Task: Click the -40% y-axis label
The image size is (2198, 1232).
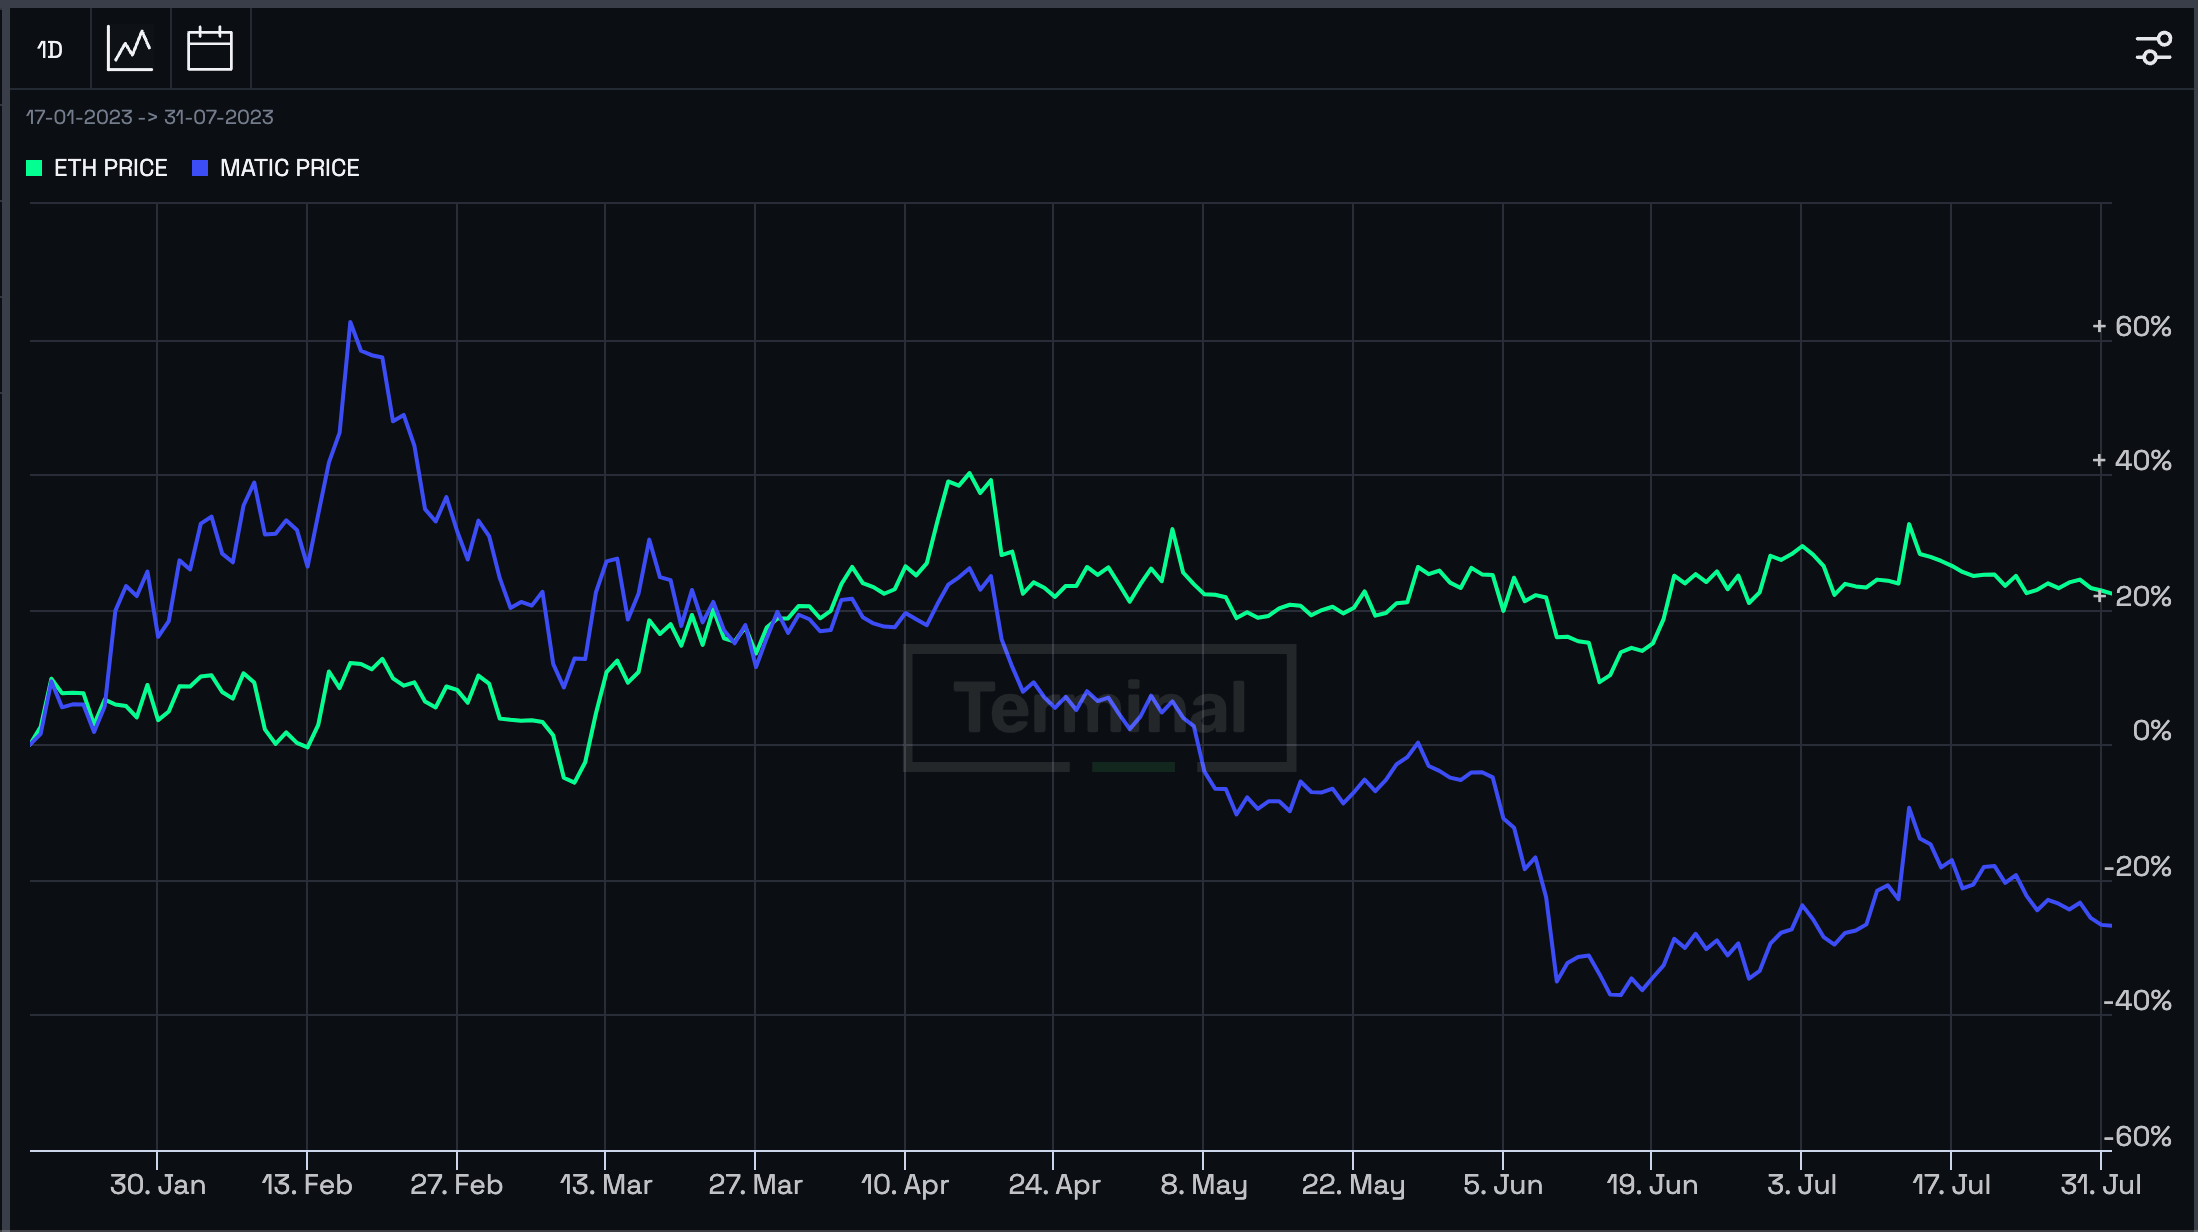Action: (x=2138, y=1001)
